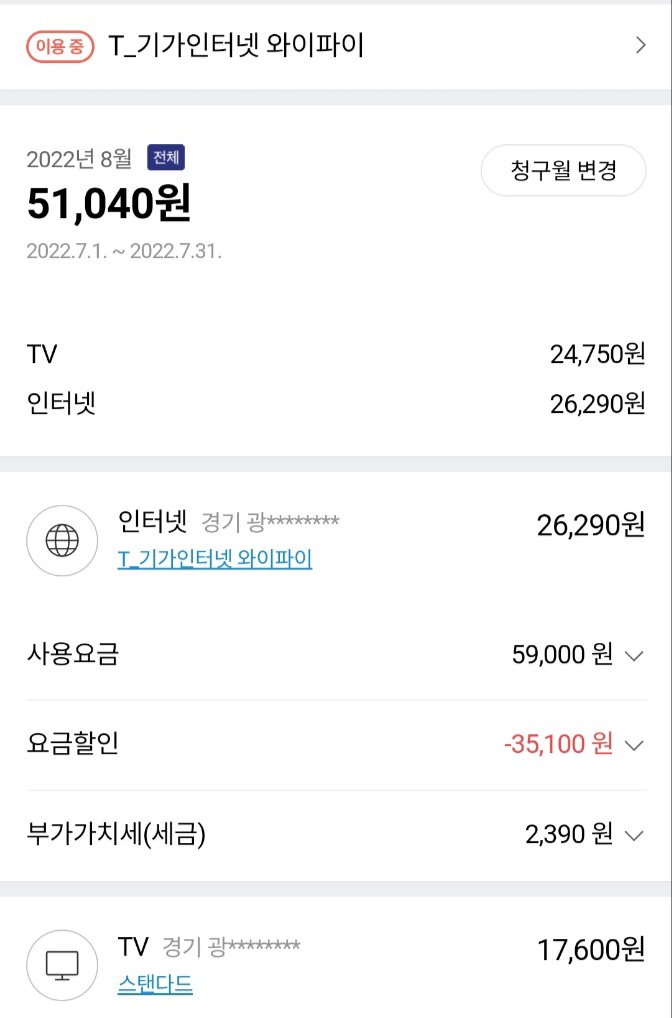The image size is (672, 1018).
Task: Tap the T_기가인터넷 와이파이 header title
Action: tap(235, 45)
